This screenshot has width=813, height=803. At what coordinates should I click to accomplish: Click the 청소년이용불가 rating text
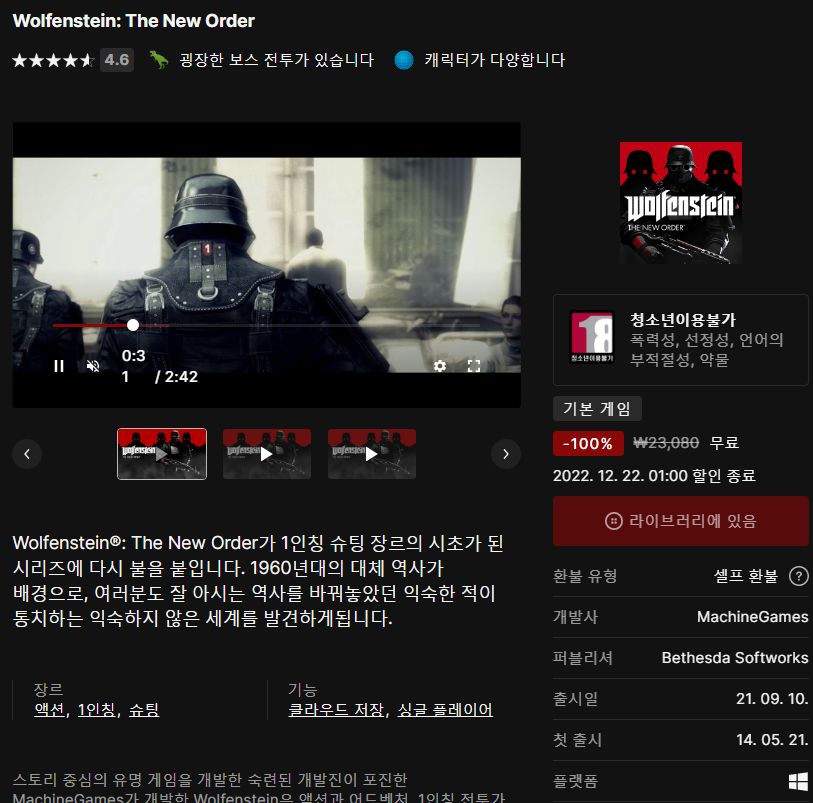coord(683,320)
